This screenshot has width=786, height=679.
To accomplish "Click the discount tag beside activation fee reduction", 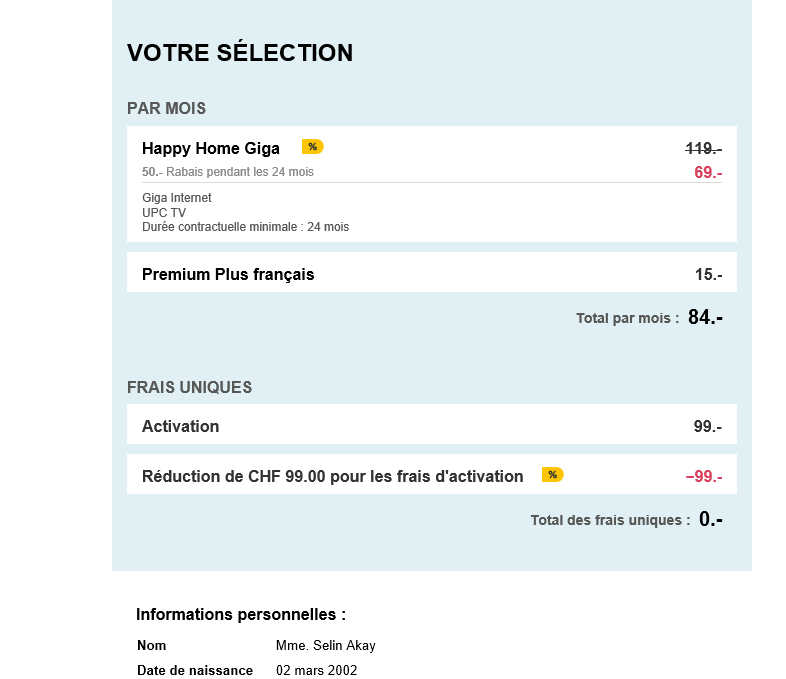I will tap(552, 475).
